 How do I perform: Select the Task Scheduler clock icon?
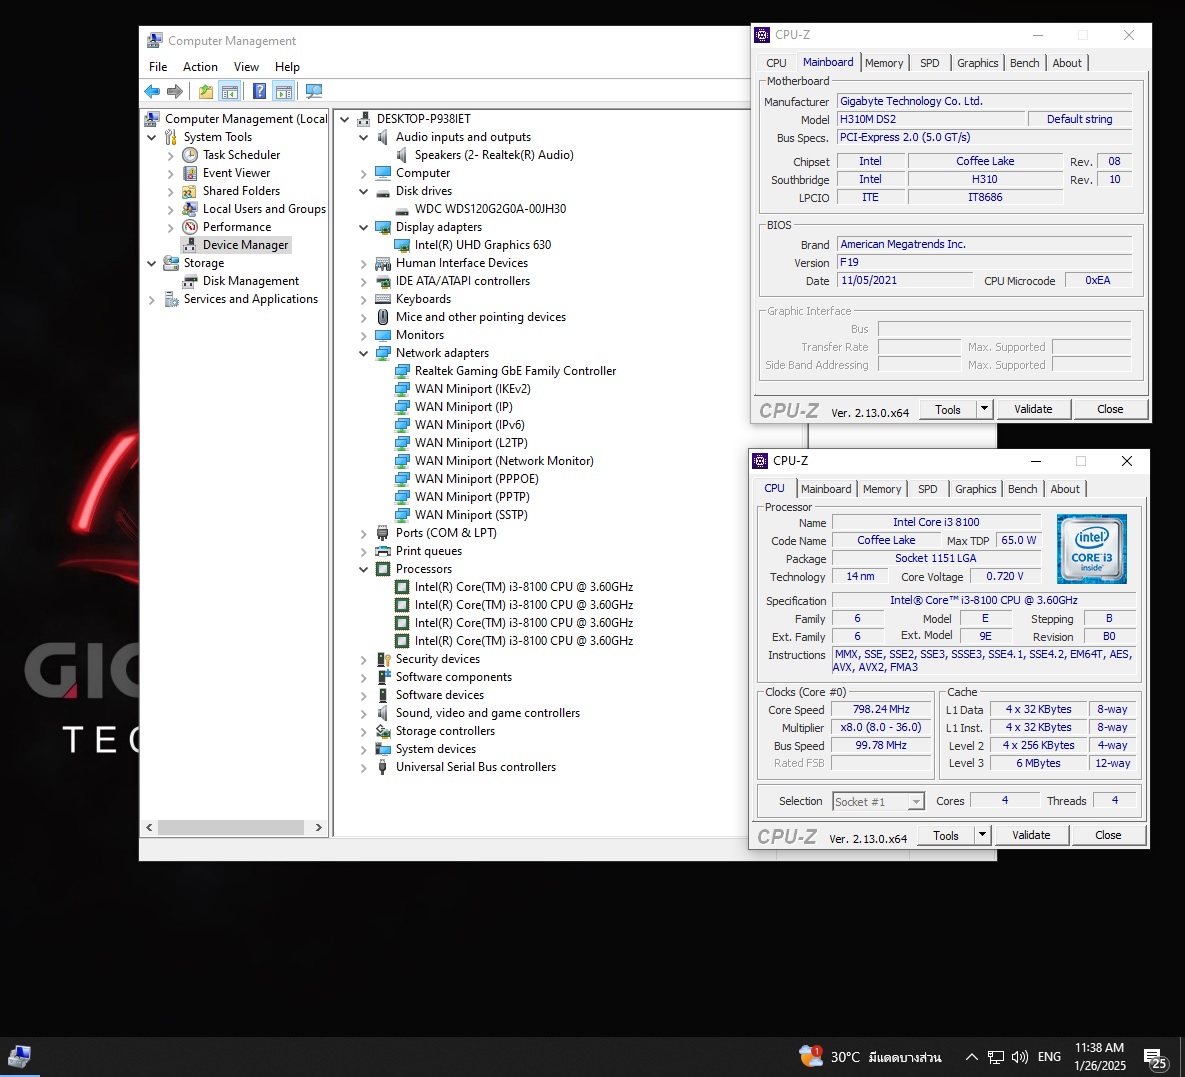190,155
